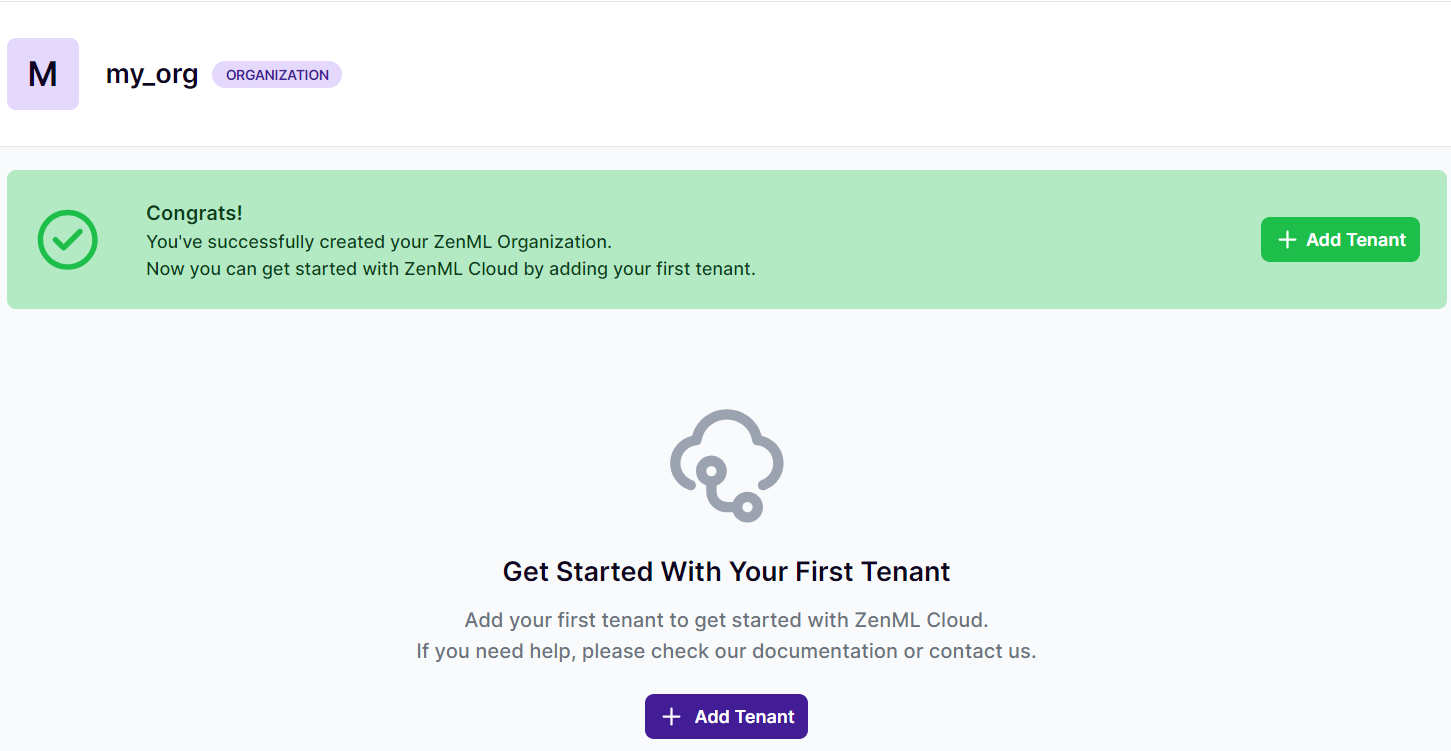
Task: Click the ORGANIZATION badge label
Action: (277, 75)
